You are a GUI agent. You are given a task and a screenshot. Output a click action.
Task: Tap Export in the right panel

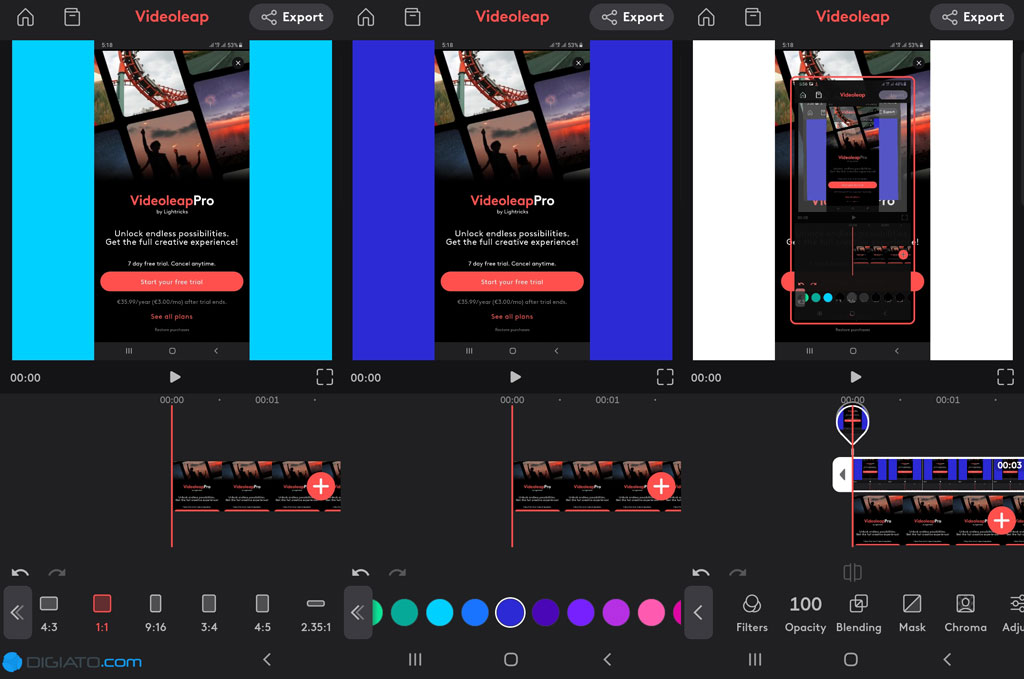tap(972, 17)
